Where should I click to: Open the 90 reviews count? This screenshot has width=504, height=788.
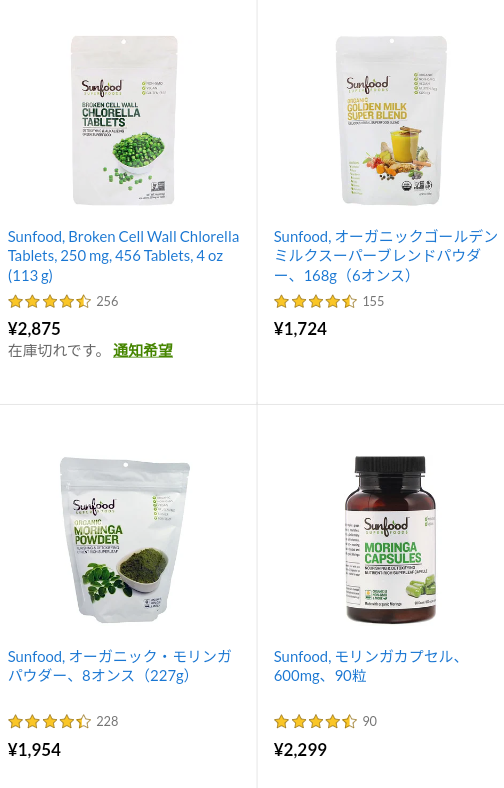coord(369,722)
